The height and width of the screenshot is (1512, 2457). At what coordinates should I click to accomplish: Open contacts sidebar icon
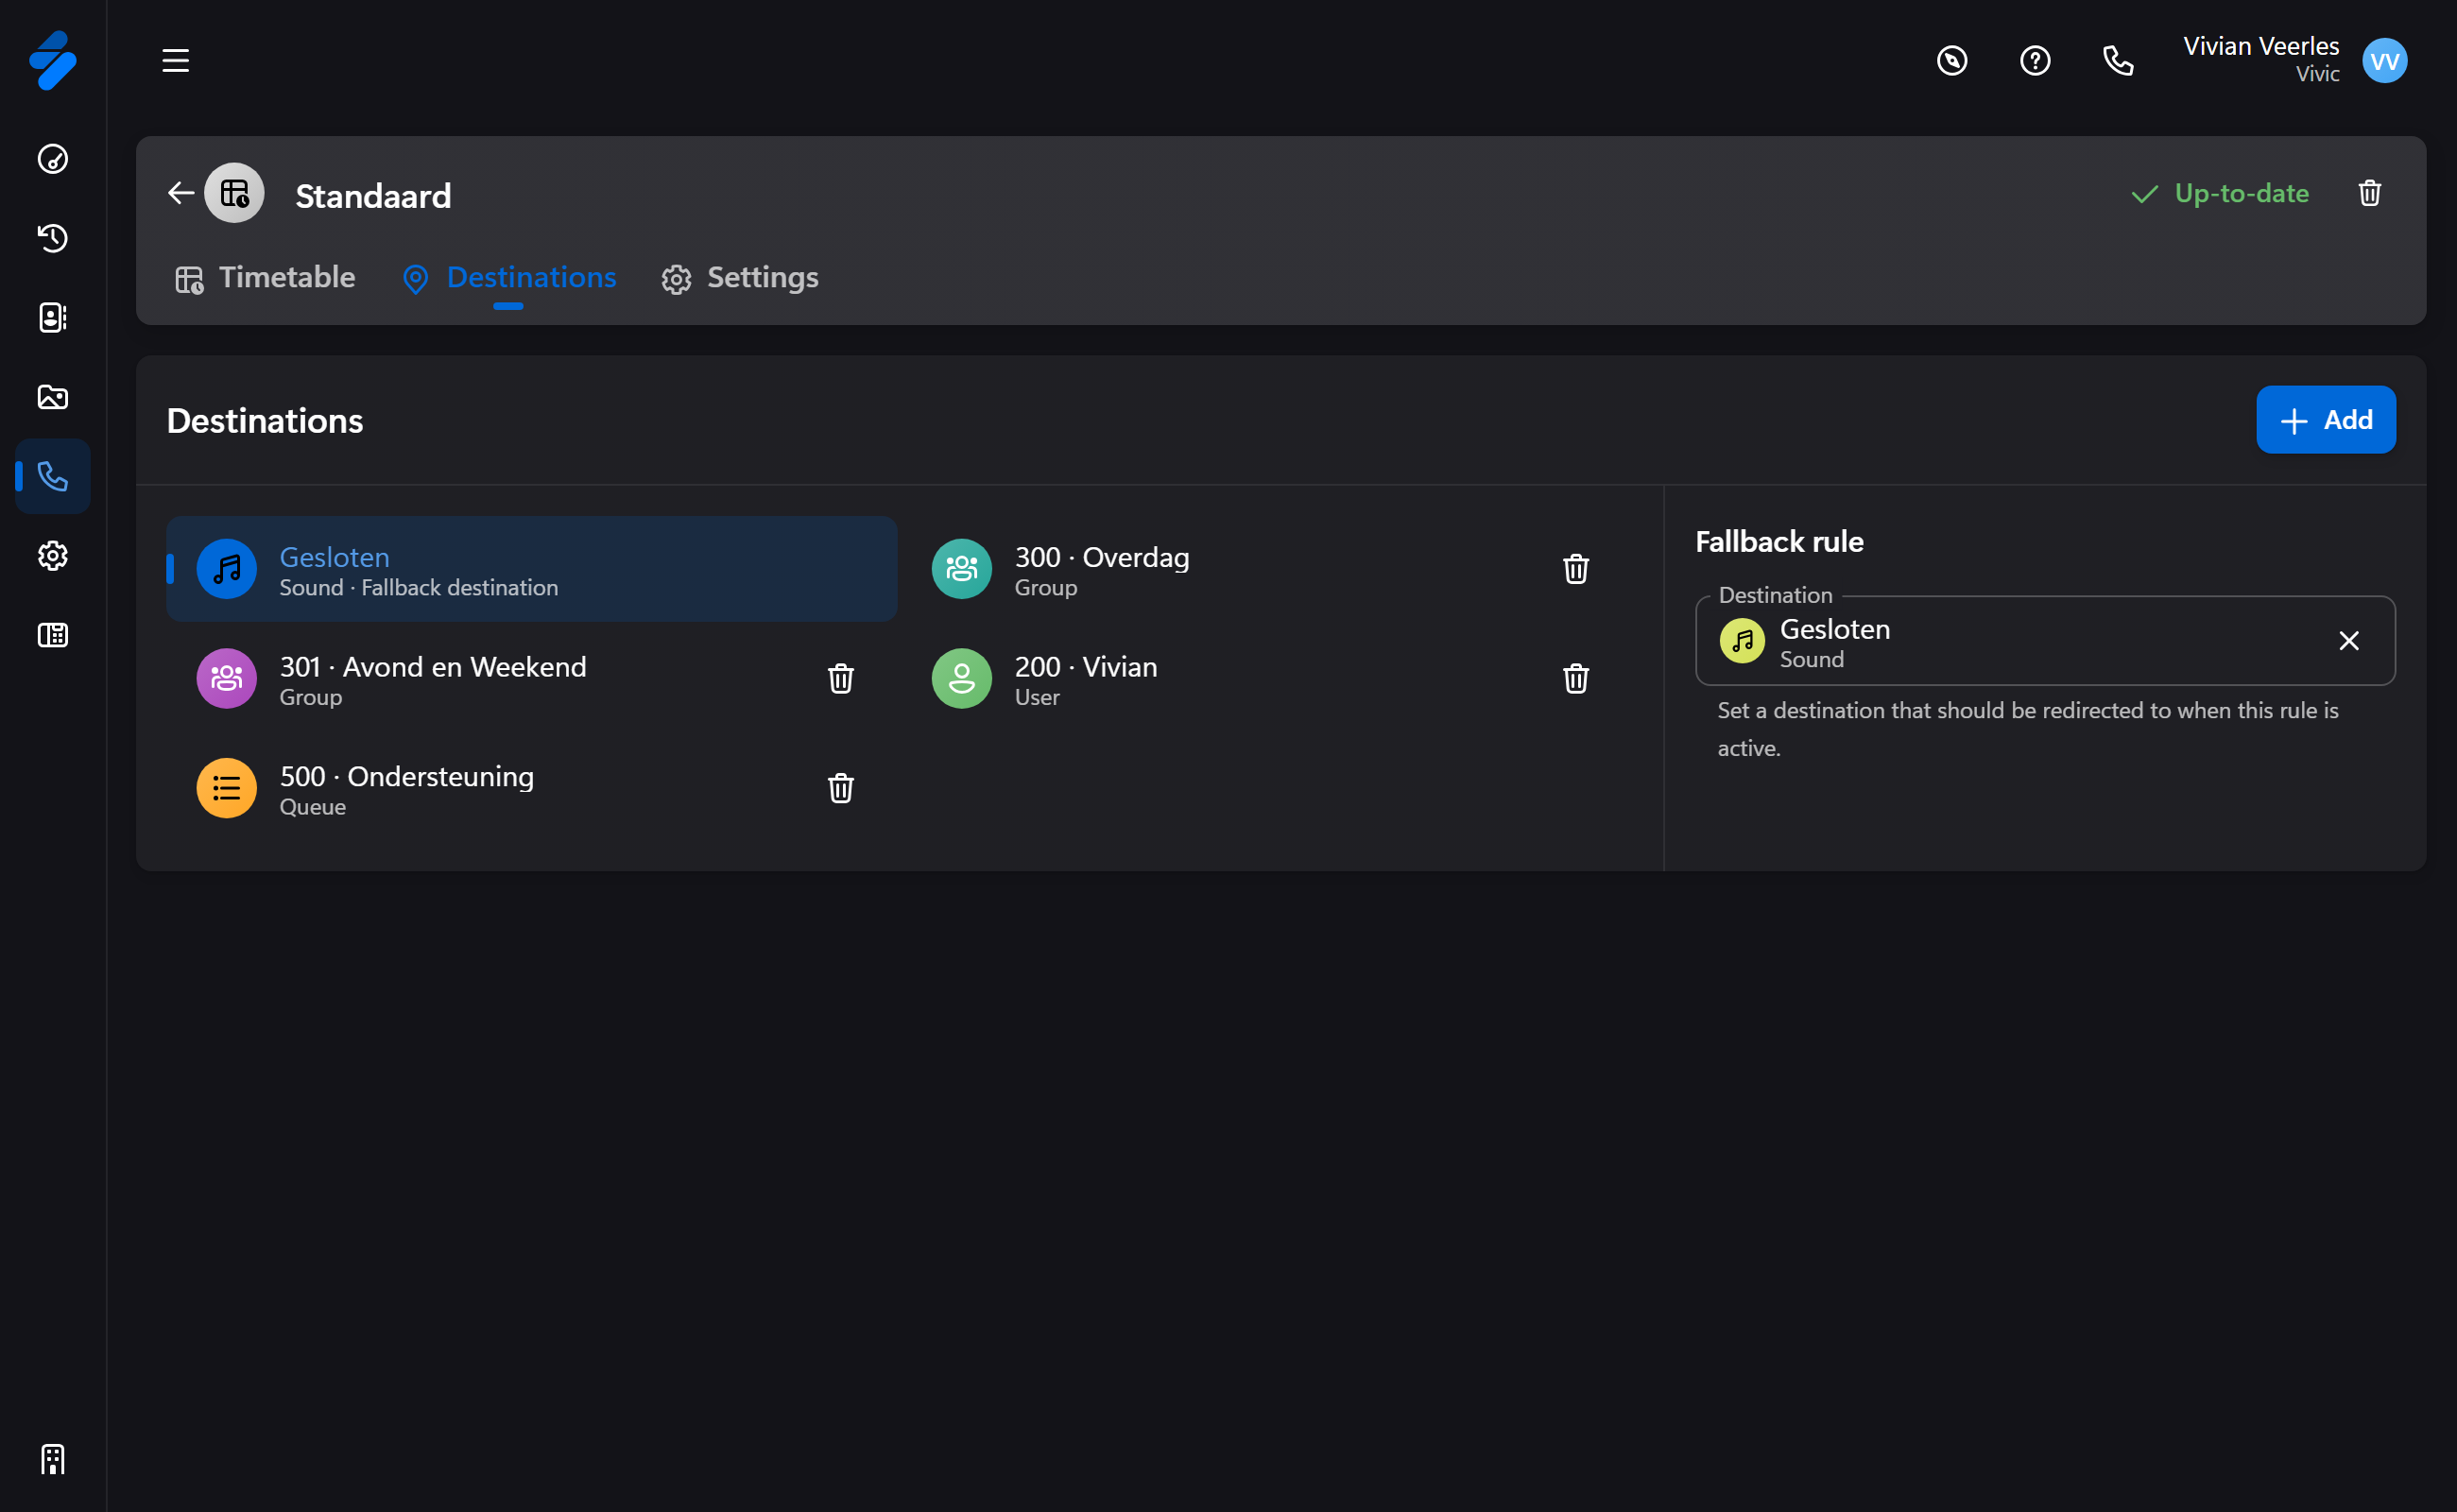click(x=53, y=317)
